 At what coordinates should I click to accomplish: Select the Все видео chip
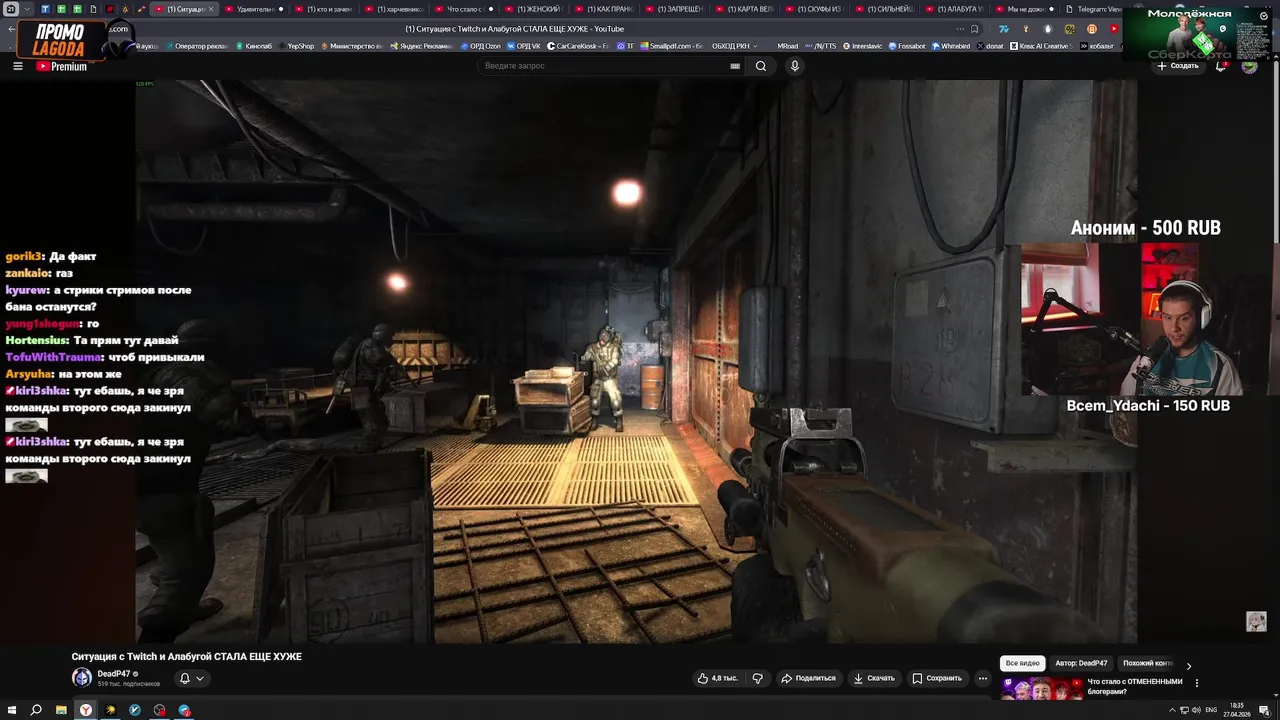click(x=1023, y=663)
